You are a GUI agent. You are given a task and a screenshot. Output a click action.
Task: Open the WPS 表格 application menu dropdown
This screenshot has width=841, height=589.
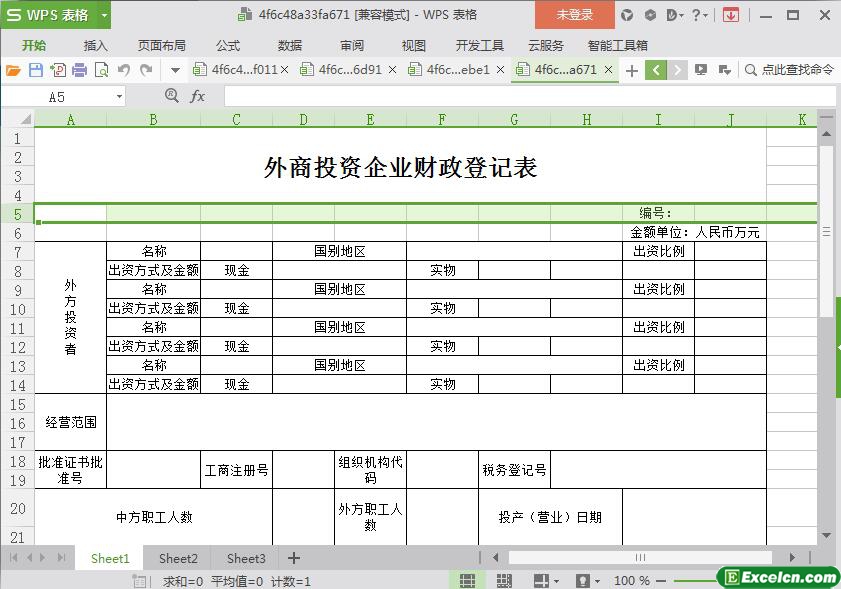[x=105, y=15]
